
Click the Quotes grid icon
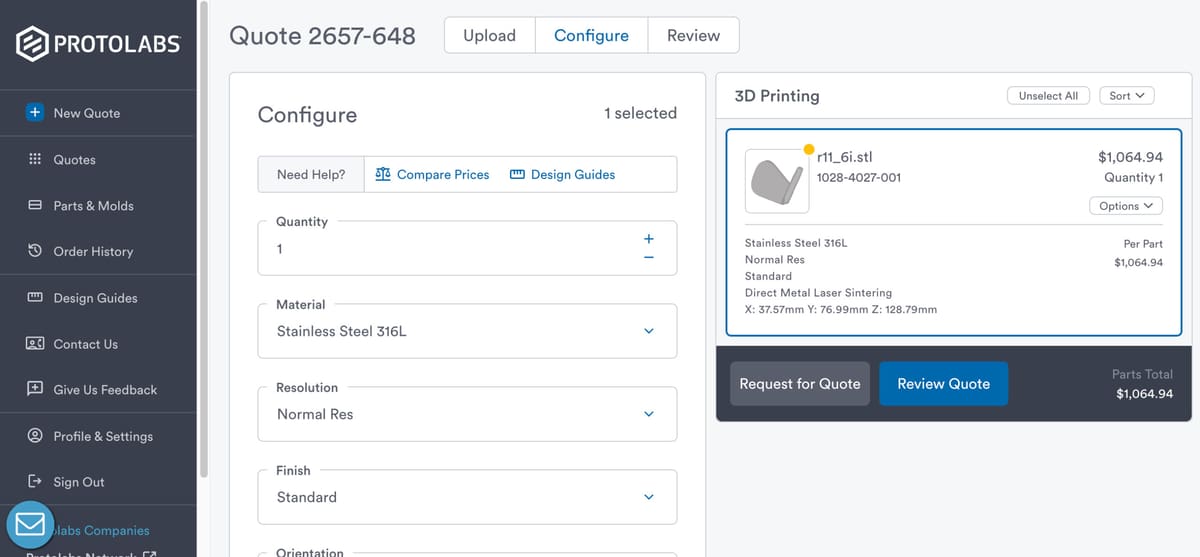35,159
